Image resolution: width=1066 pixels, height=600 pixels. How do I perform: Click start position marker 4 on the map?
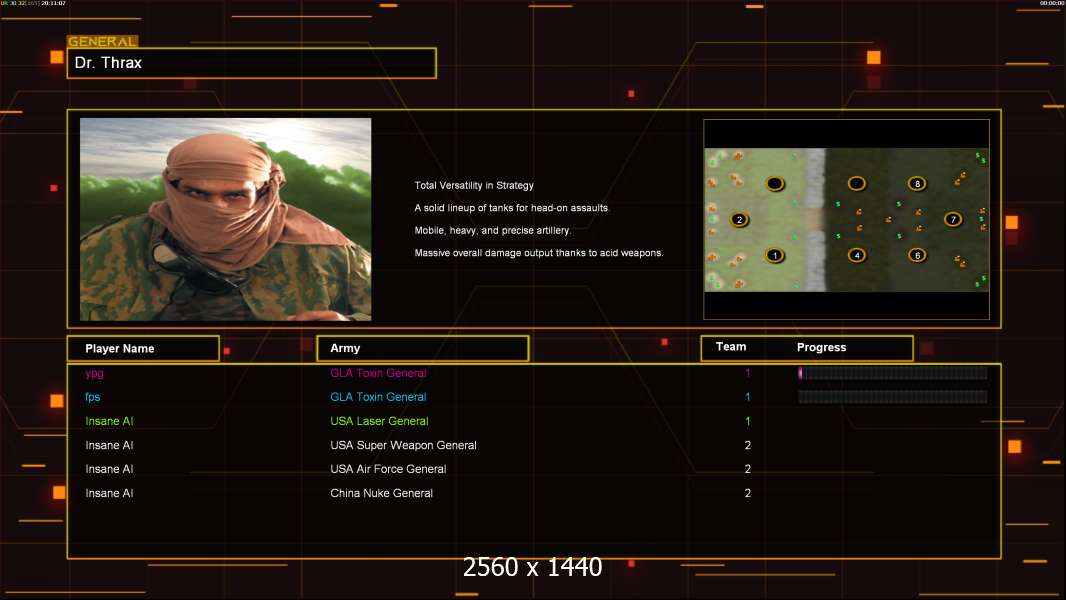click(857, 255)
